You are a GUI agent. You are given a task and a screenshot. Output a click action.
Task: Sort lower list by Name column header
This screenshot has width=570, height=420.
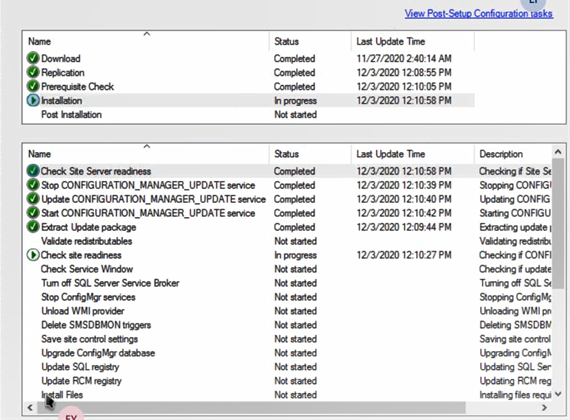pyautogui.click(x=146, y=154)
